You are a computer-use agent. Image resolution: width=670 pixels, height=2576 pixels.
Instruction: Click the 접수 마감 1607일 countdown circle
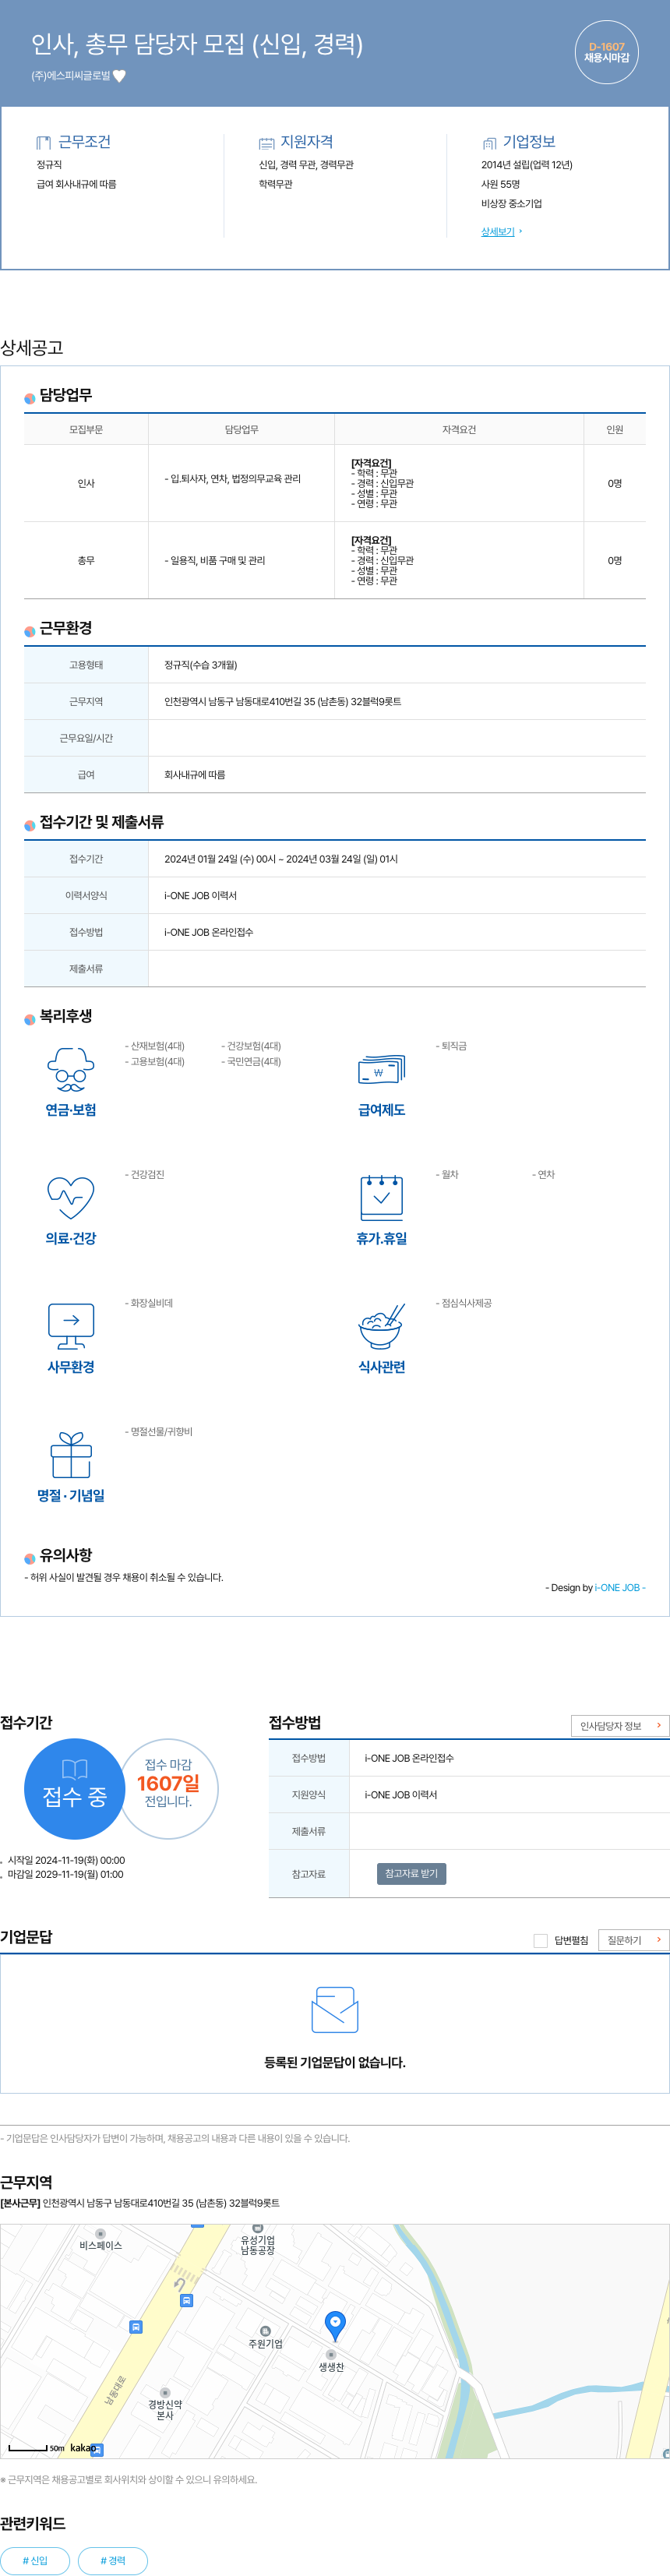168,1789
